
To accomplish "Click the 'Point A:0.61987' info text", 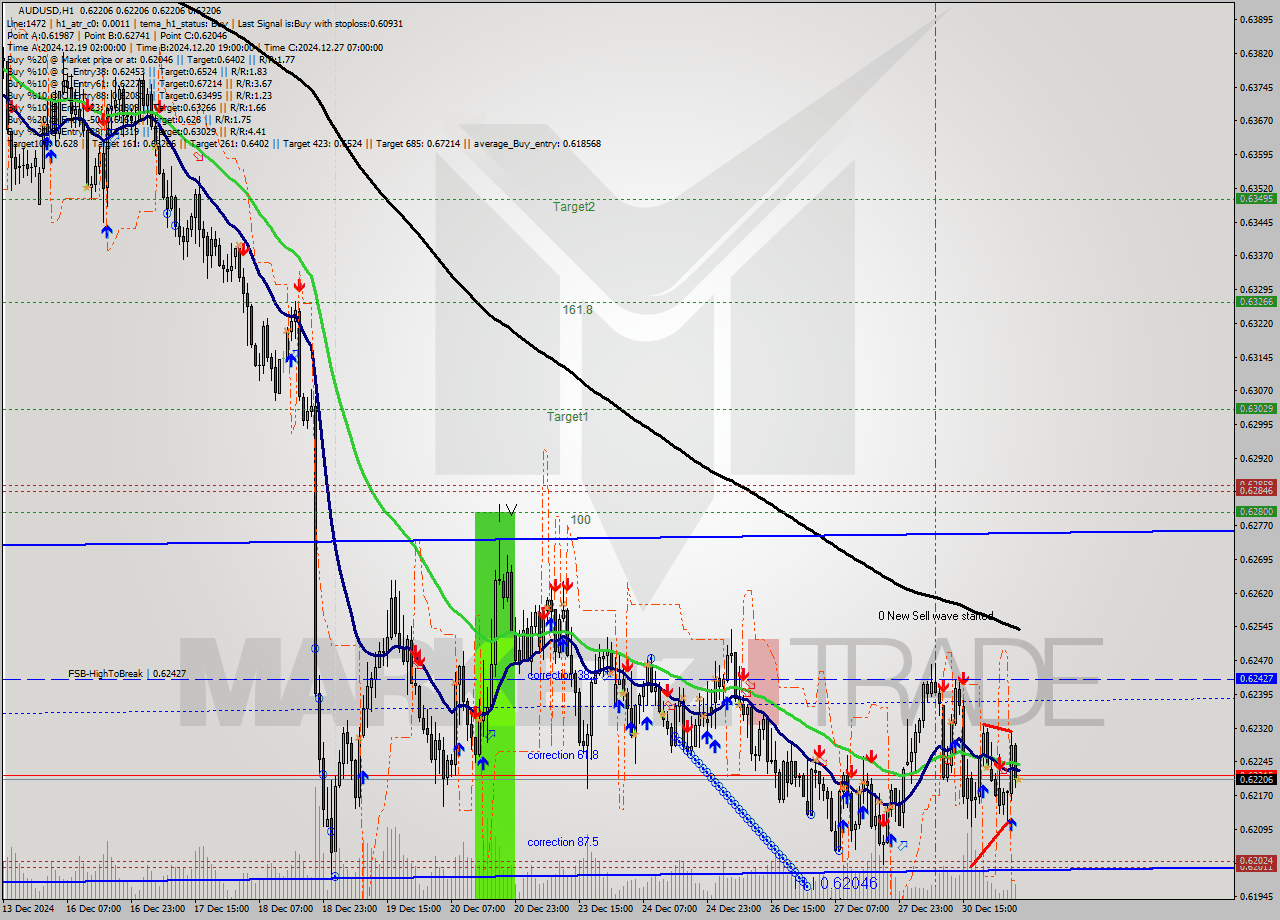I will click(x=42, y=35).
